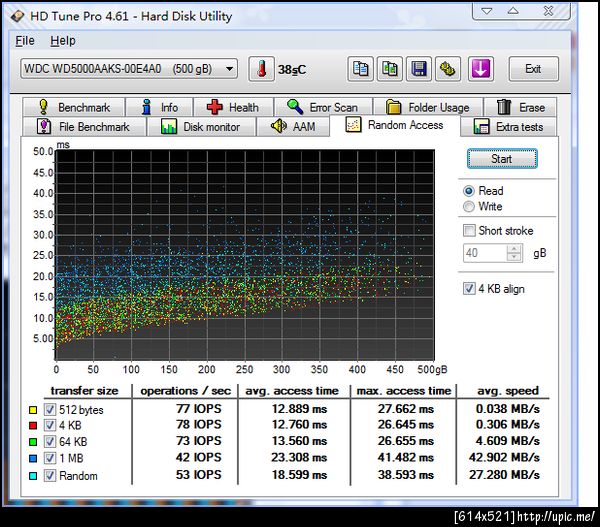Open the File menu
This screenshot has height=527, width=600.
coord(25,41)
